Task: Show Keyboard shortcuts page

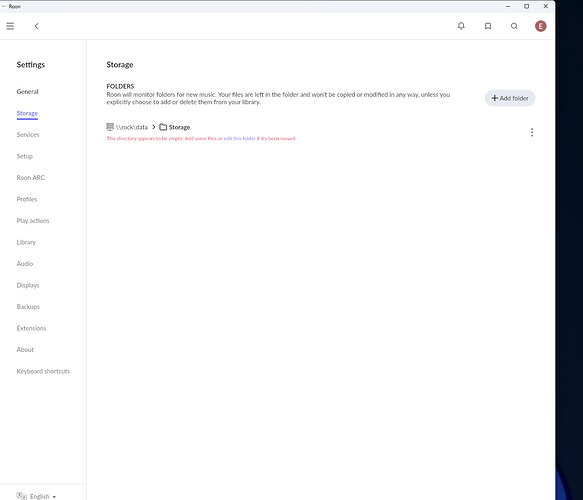Action: 43,371
